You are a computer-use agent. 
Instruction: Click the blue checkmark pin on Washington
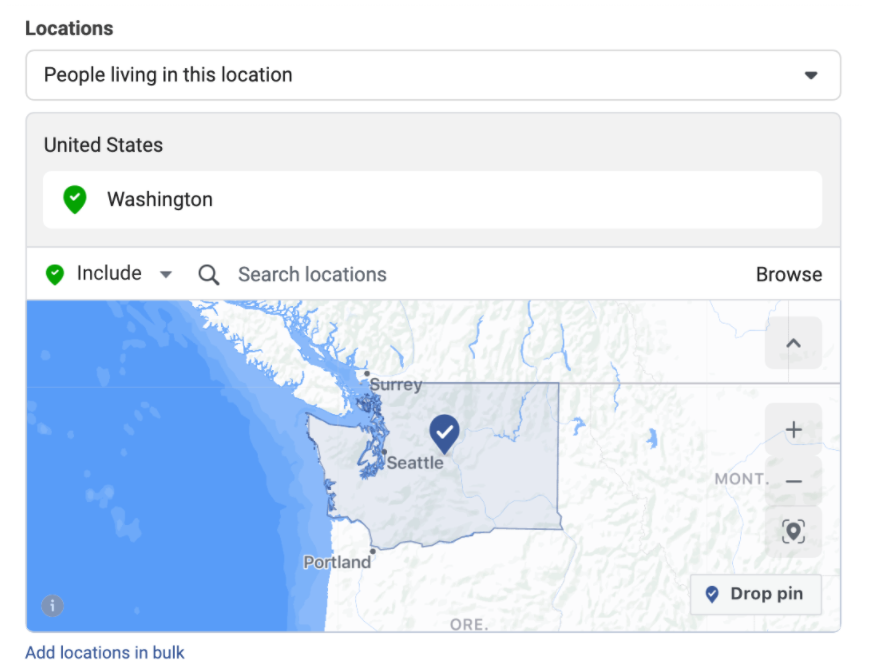point(444,433)
